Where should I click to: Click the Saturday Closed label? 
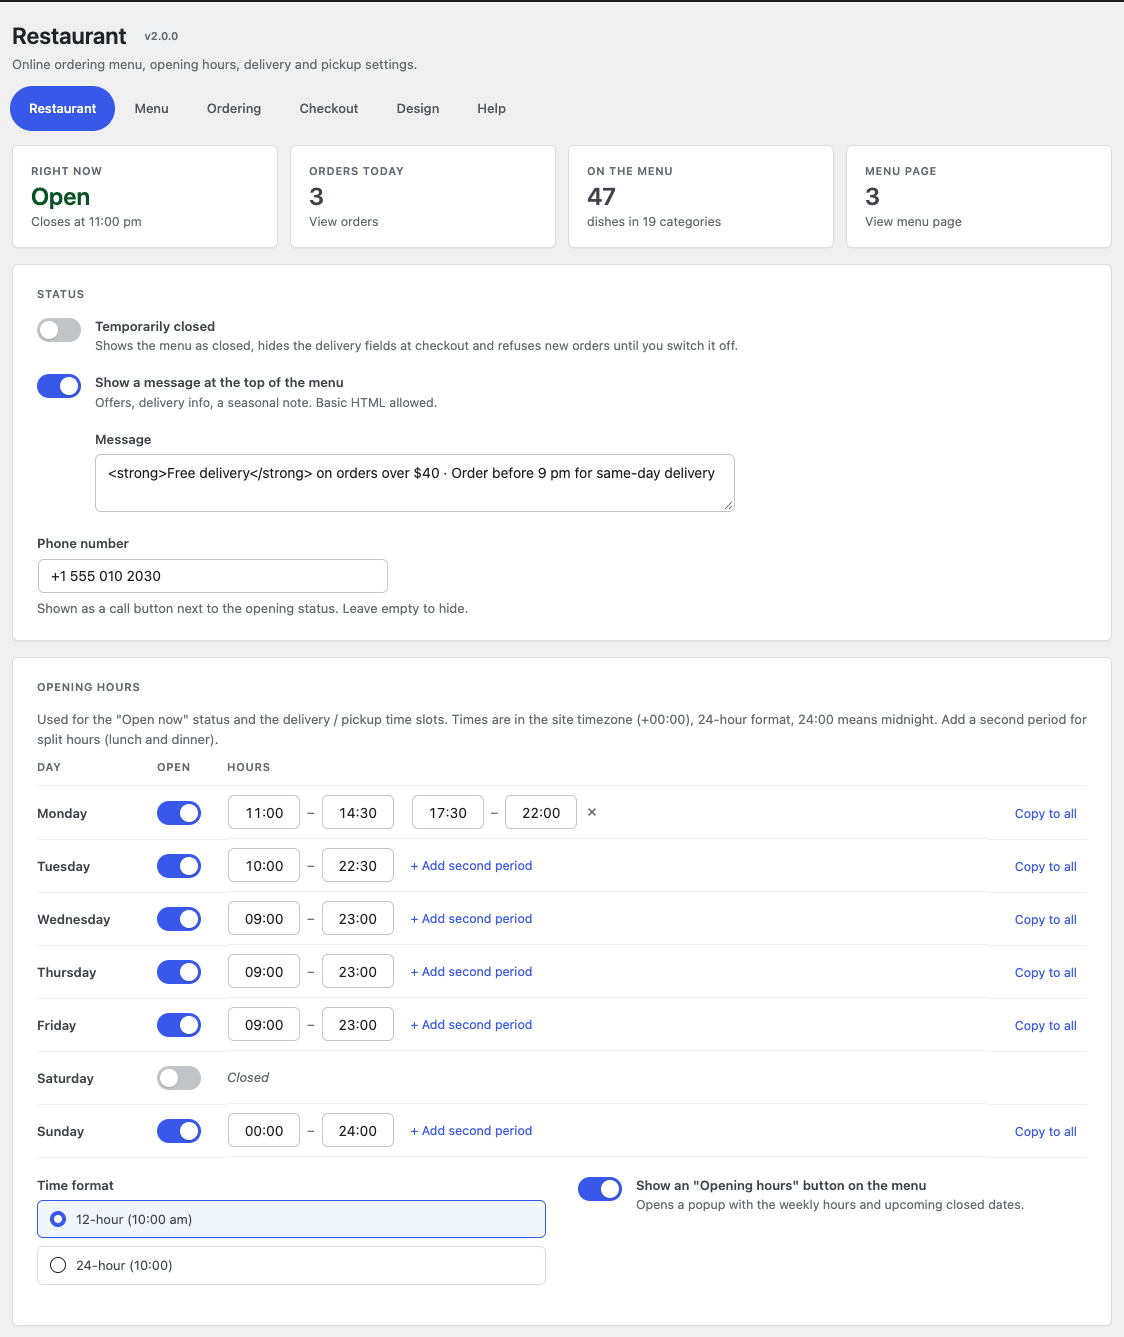click(248, 1077)
